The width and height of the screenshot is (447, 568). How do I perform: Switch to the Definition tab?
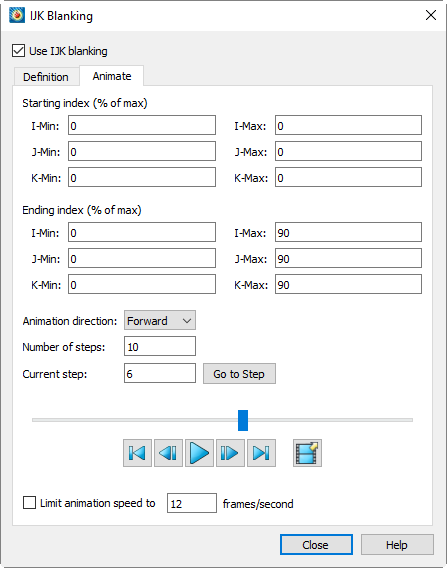(x=46, y=77)
